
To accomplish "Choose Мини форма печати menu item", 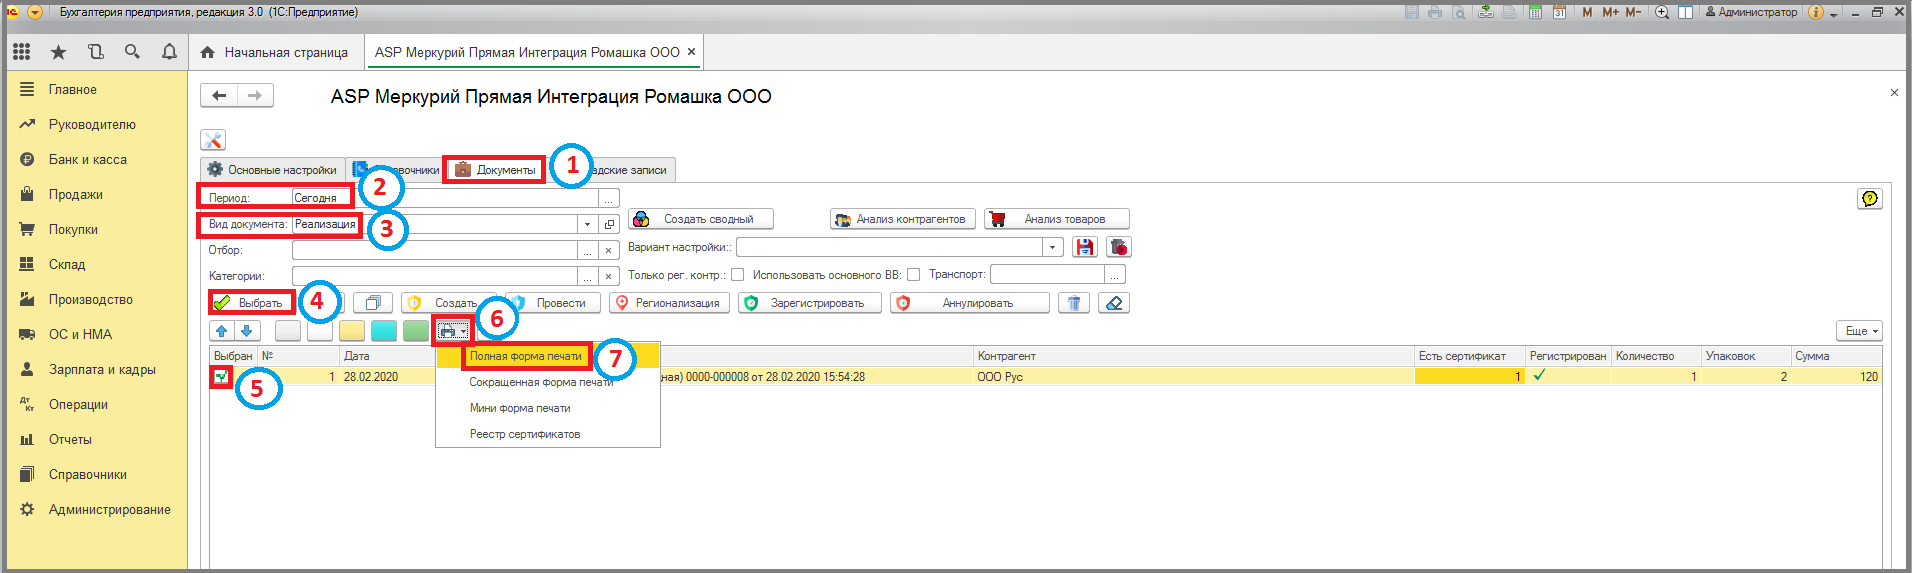I will point(548,408).
